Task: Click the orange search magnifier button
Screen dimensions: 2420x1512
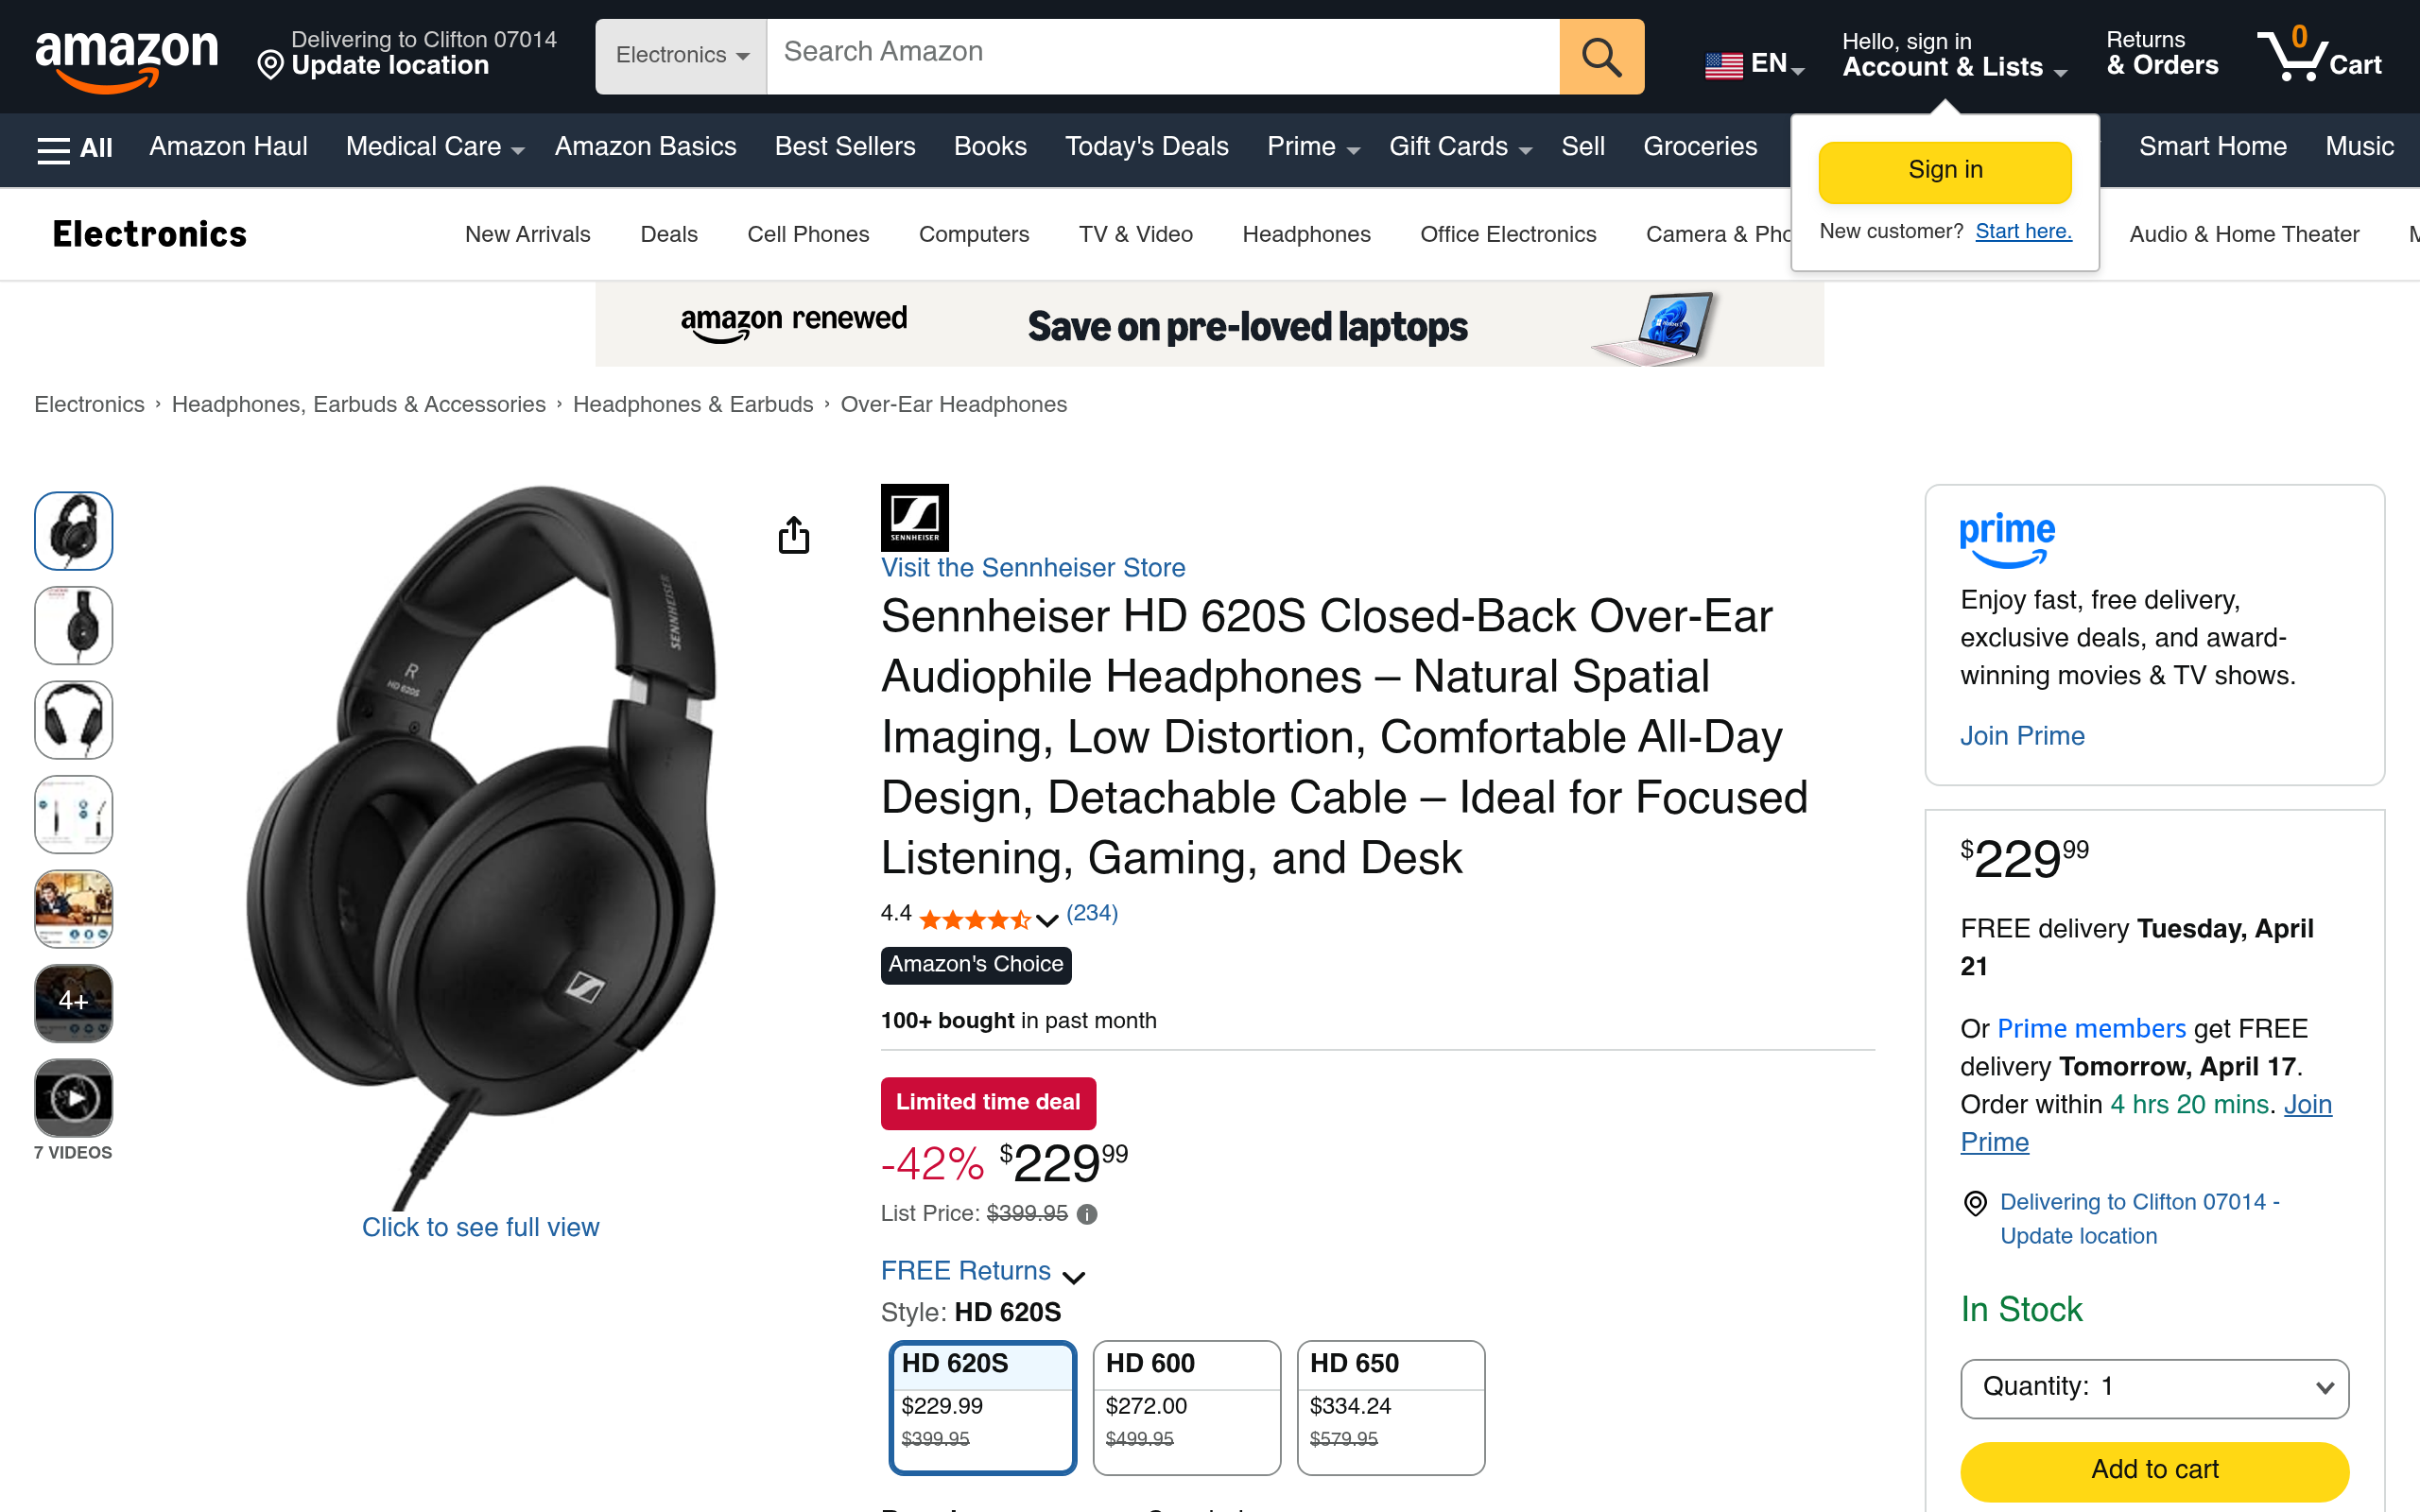Action: [x=1601, y=57]
